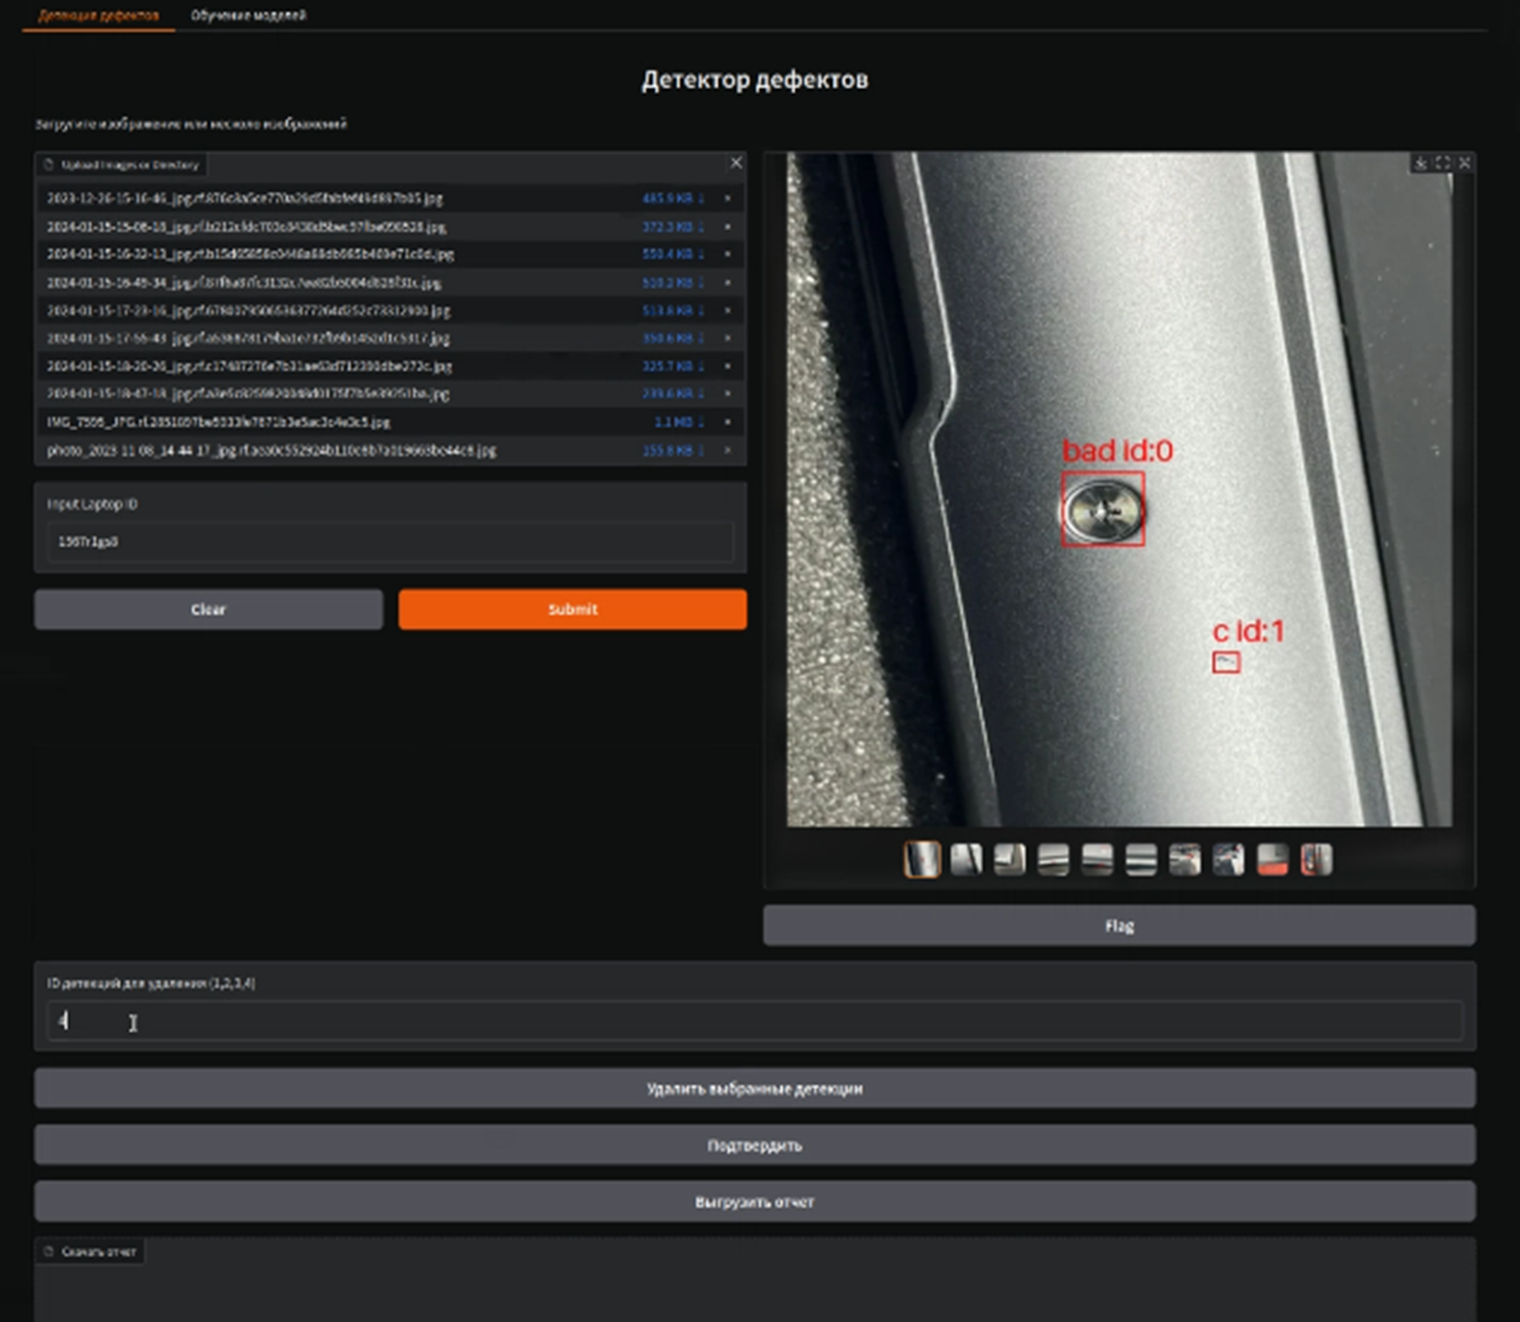The height and width of the screenshot is (1322, 1520).
Task: Click the 'bad id:0' detection label
Action: (1117, 451)
